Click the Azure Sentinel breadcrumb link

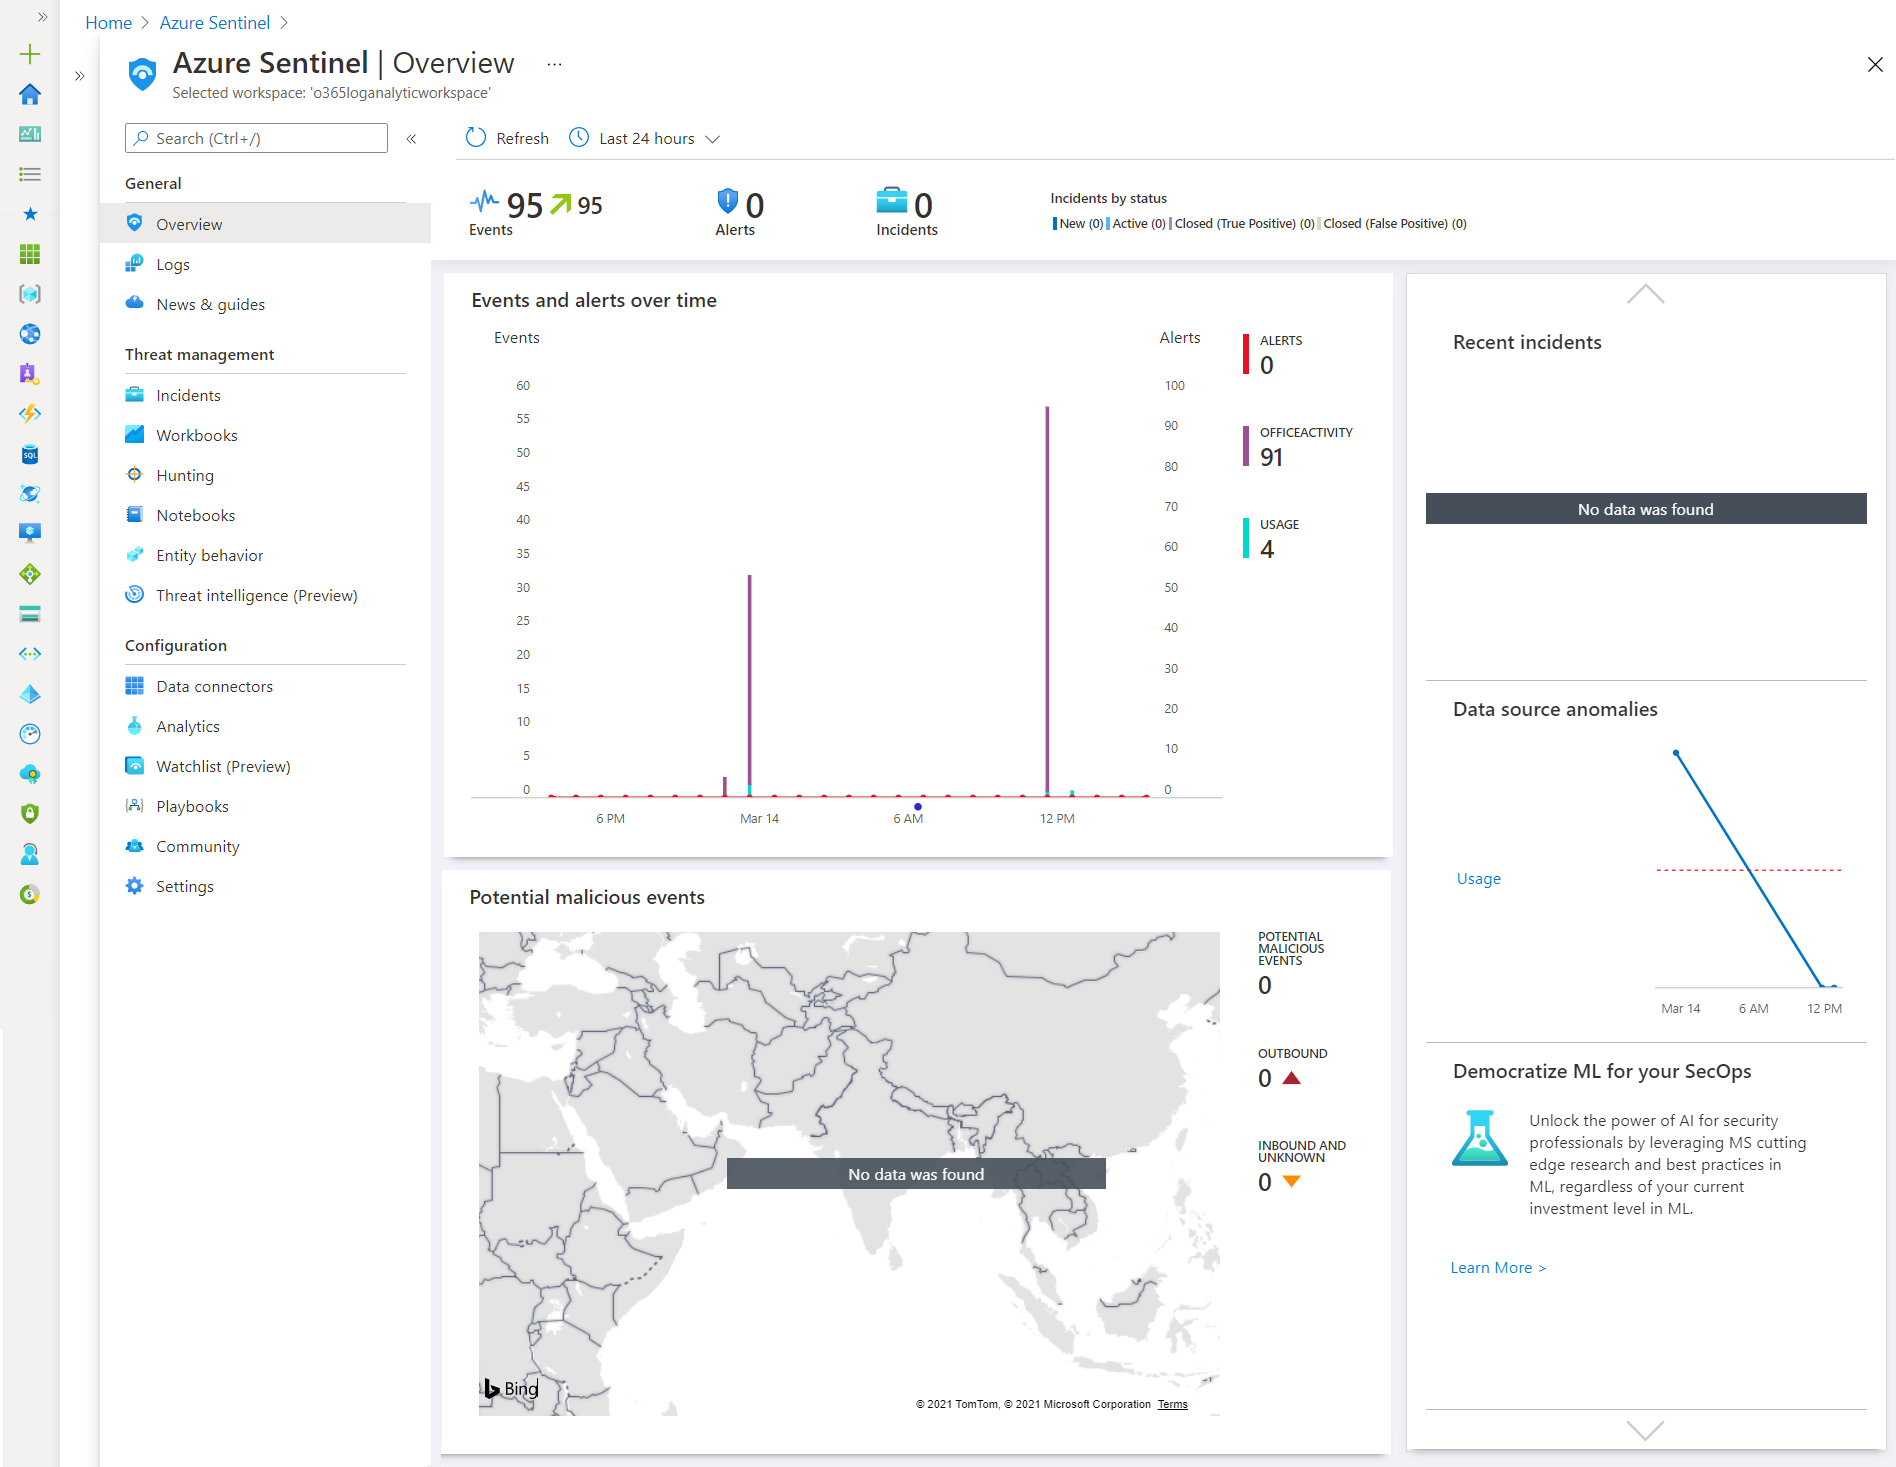(x=214, y=22)
